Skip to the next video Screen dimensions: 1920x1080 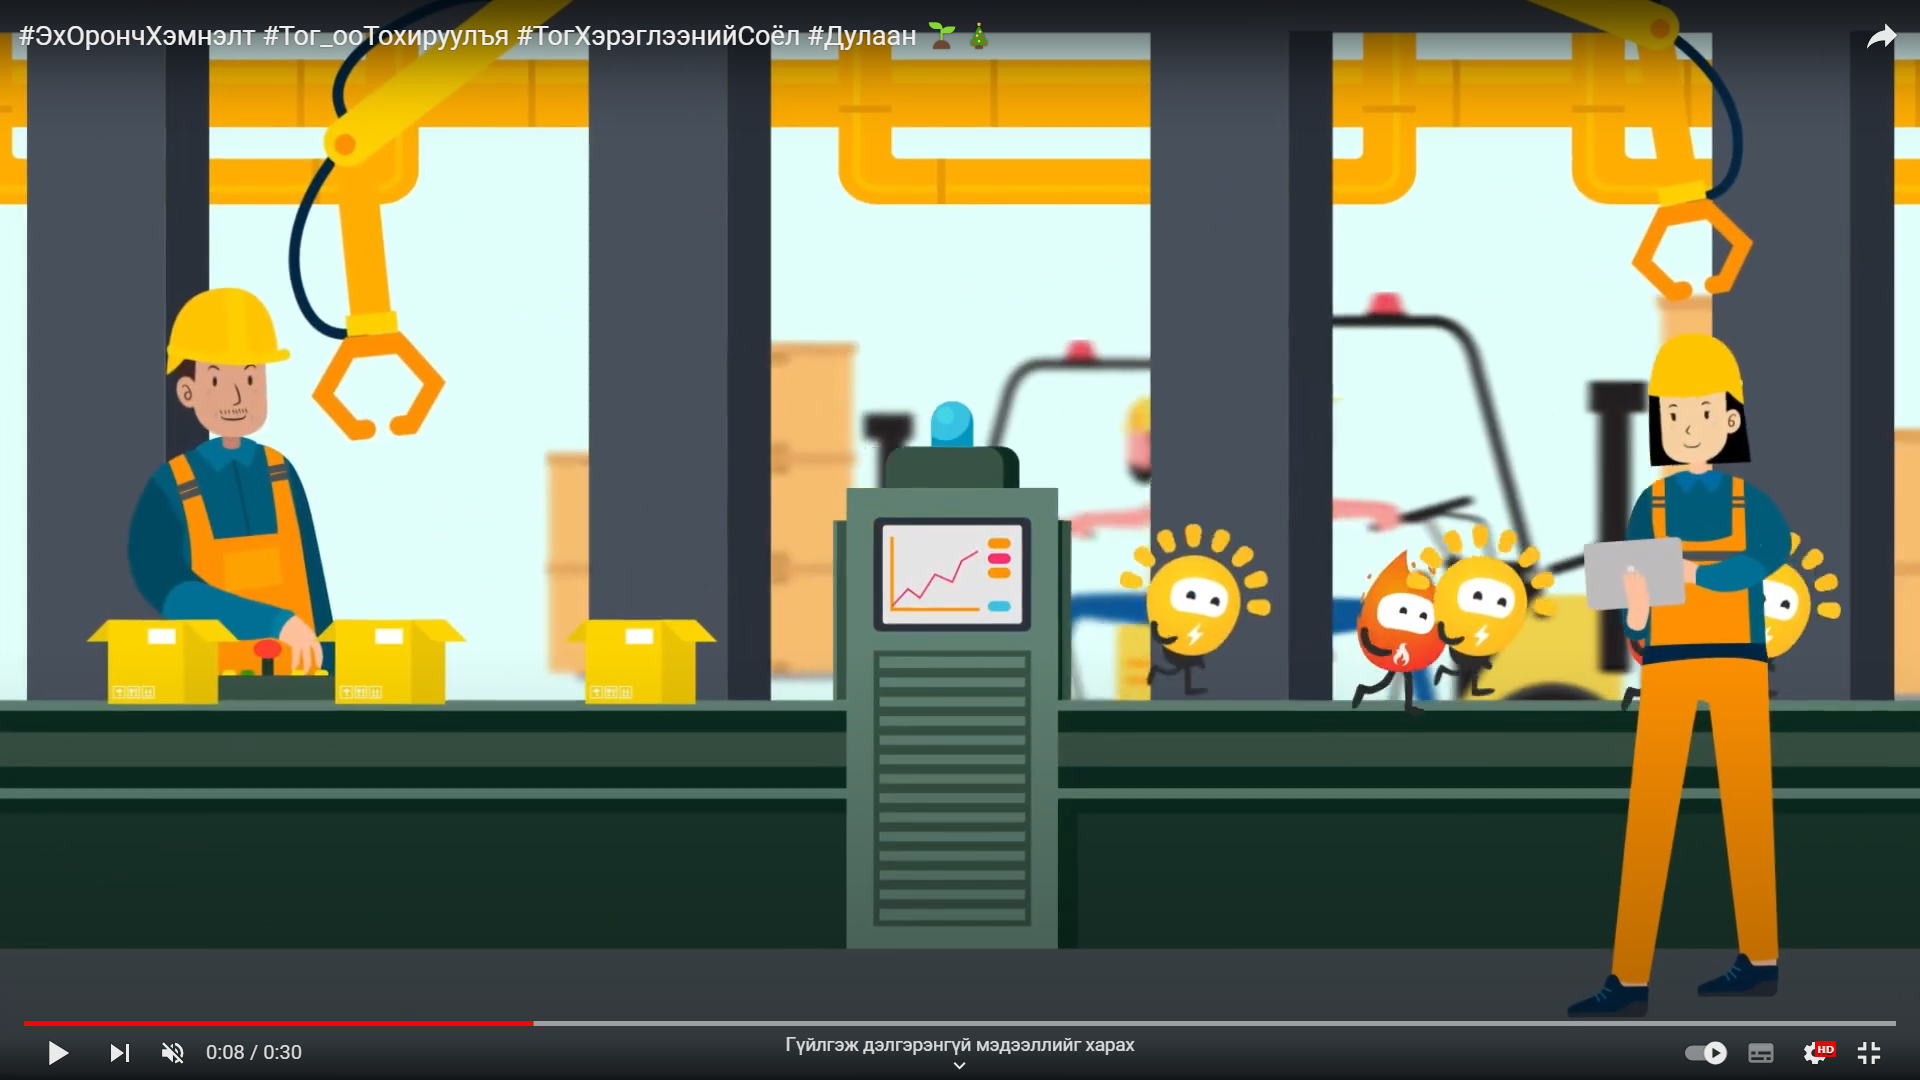[119, 1053]
